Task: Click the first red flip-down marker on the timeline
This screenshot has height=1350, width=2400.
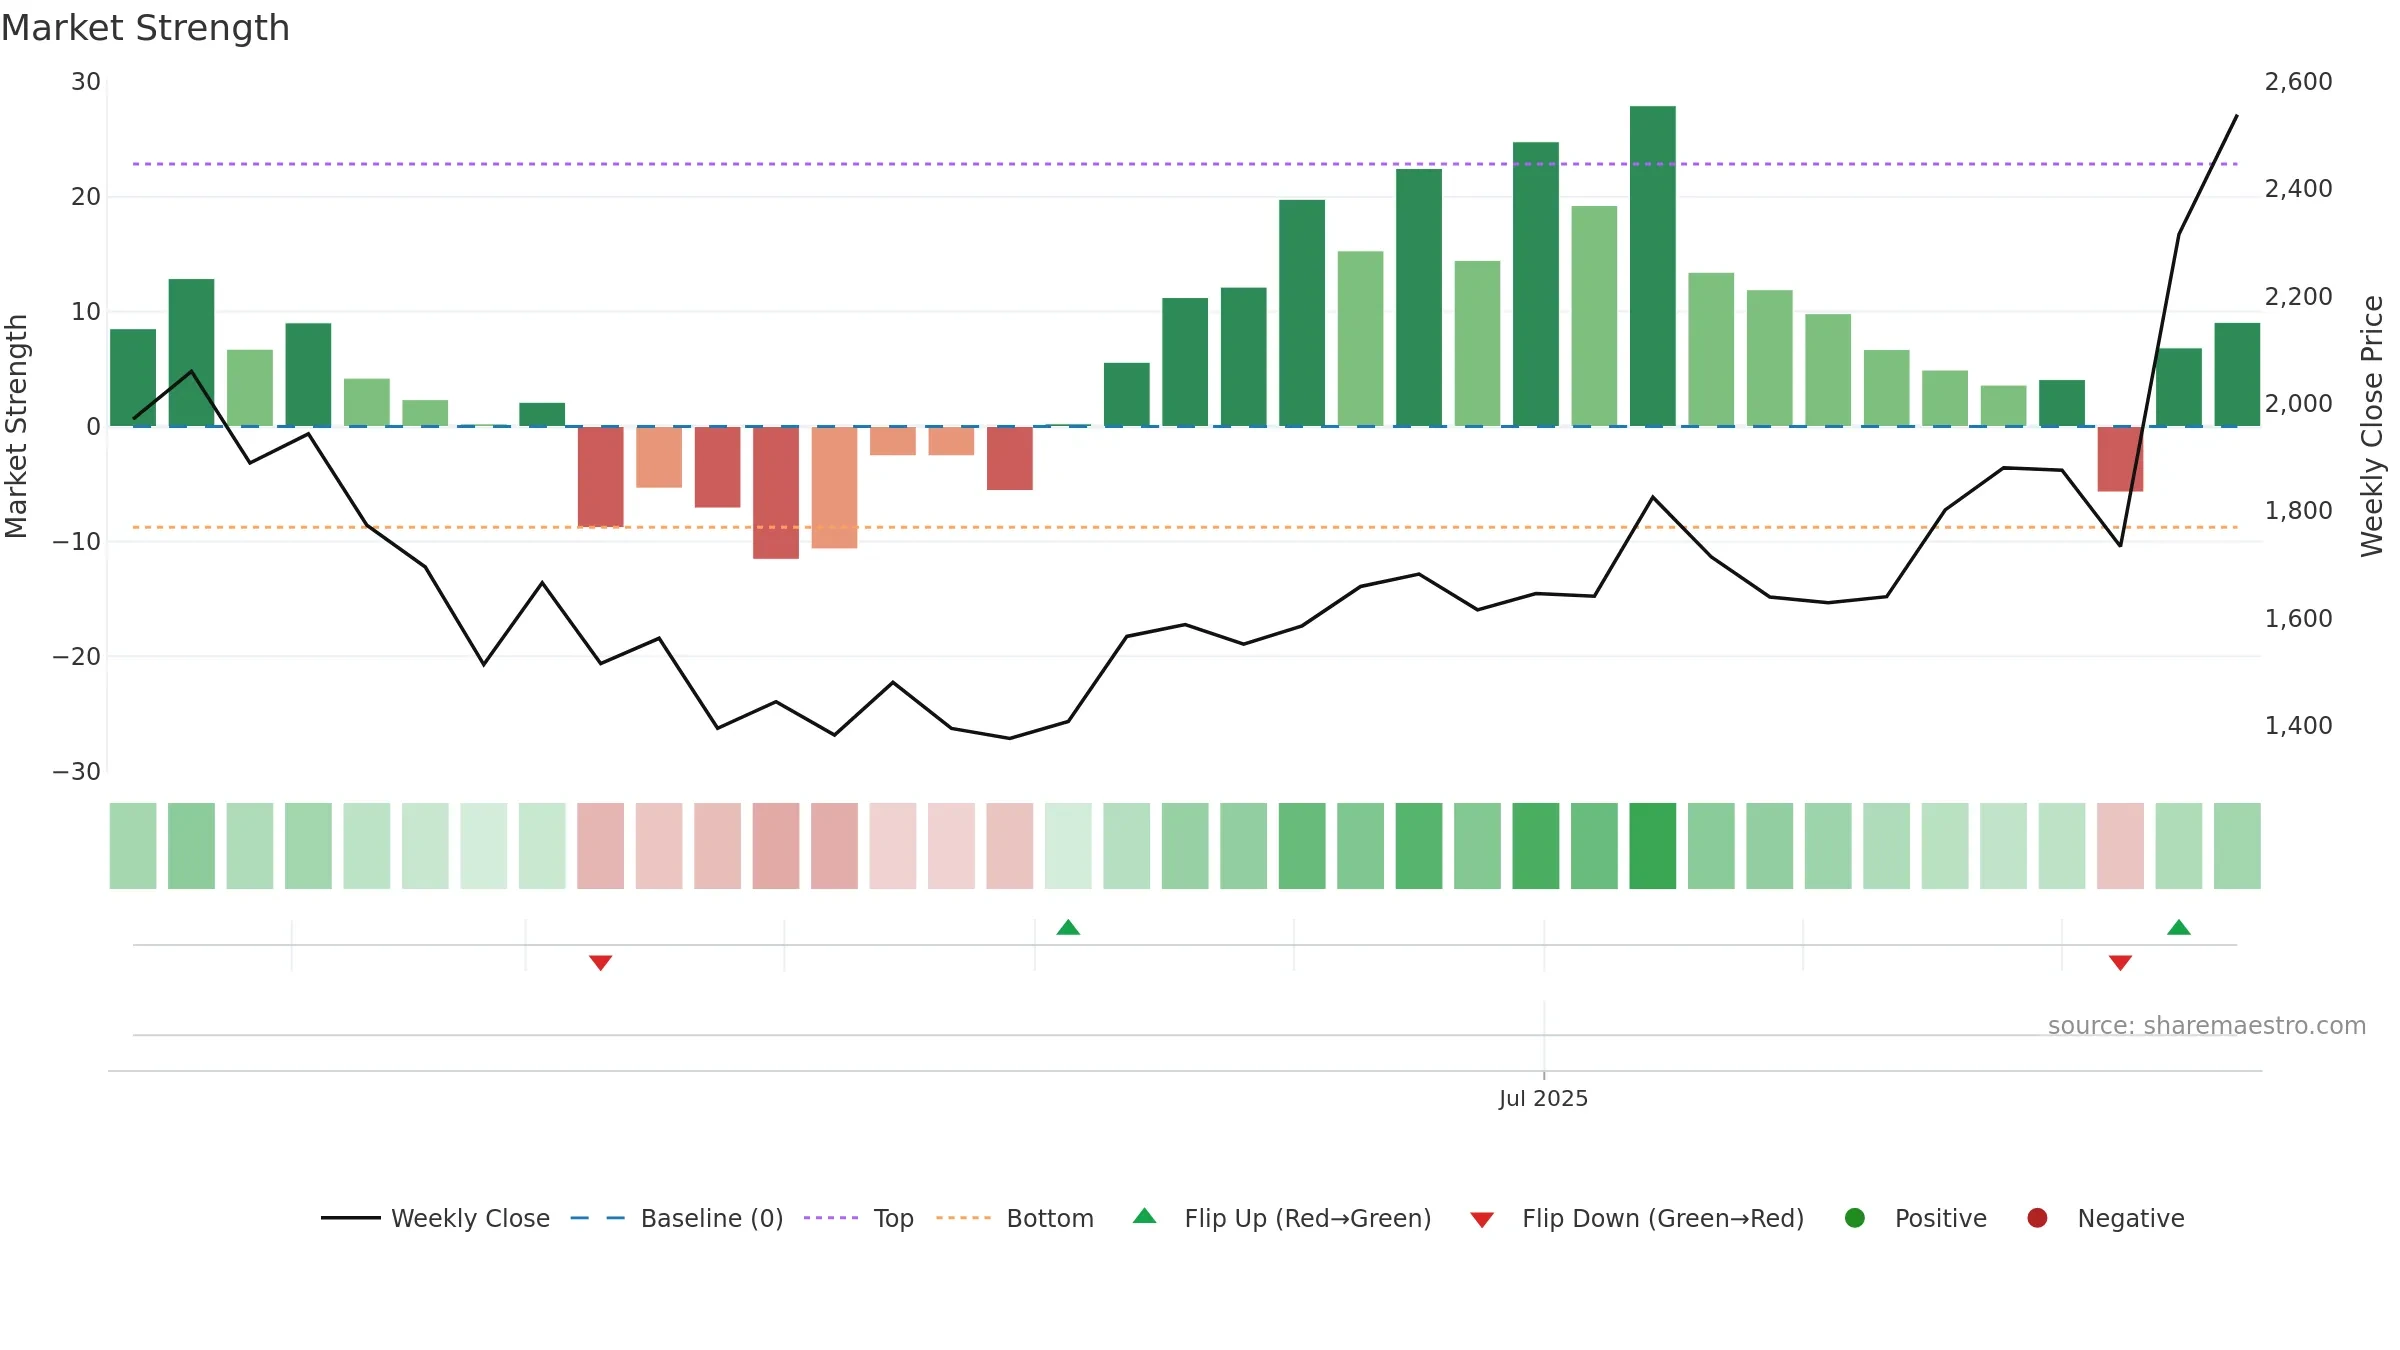Action: (x=601, y=962)
